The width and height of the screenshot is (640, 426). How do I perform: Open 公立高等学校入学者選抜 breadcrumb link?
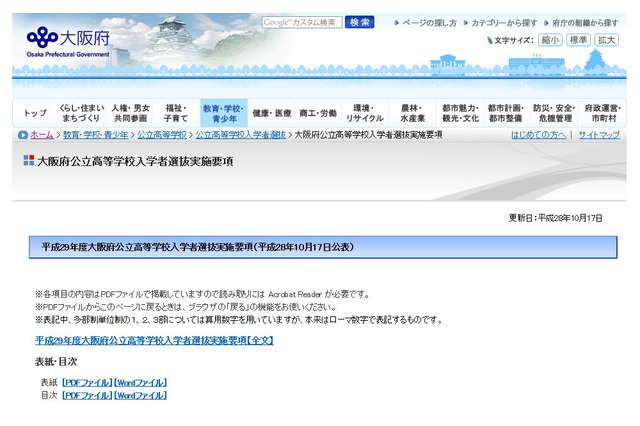click(240, 135)
